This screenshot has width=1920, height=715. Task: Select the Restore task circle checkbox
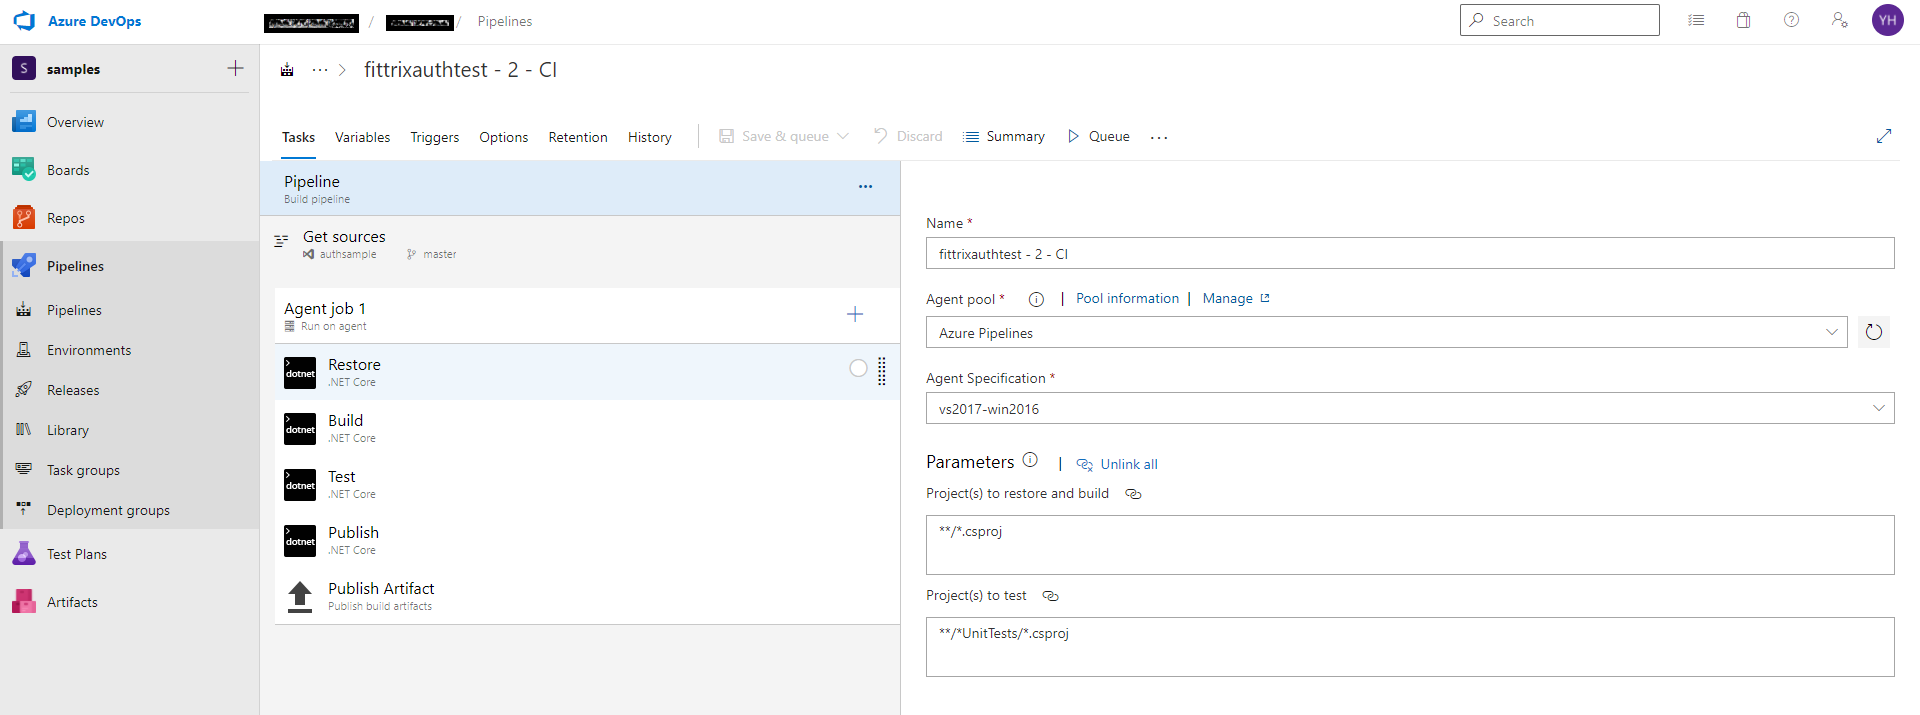click(x=858, y=368)
